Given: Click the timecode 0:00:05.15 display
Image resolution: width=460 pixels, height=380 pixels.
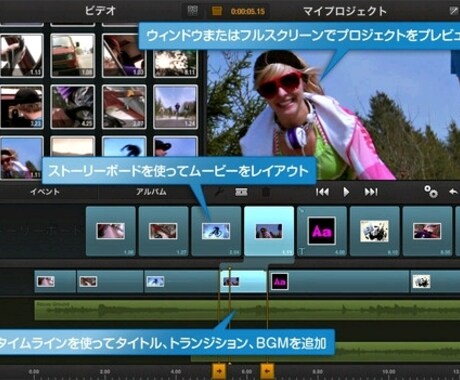Looking at the screenshot, I should coord(248,11).
